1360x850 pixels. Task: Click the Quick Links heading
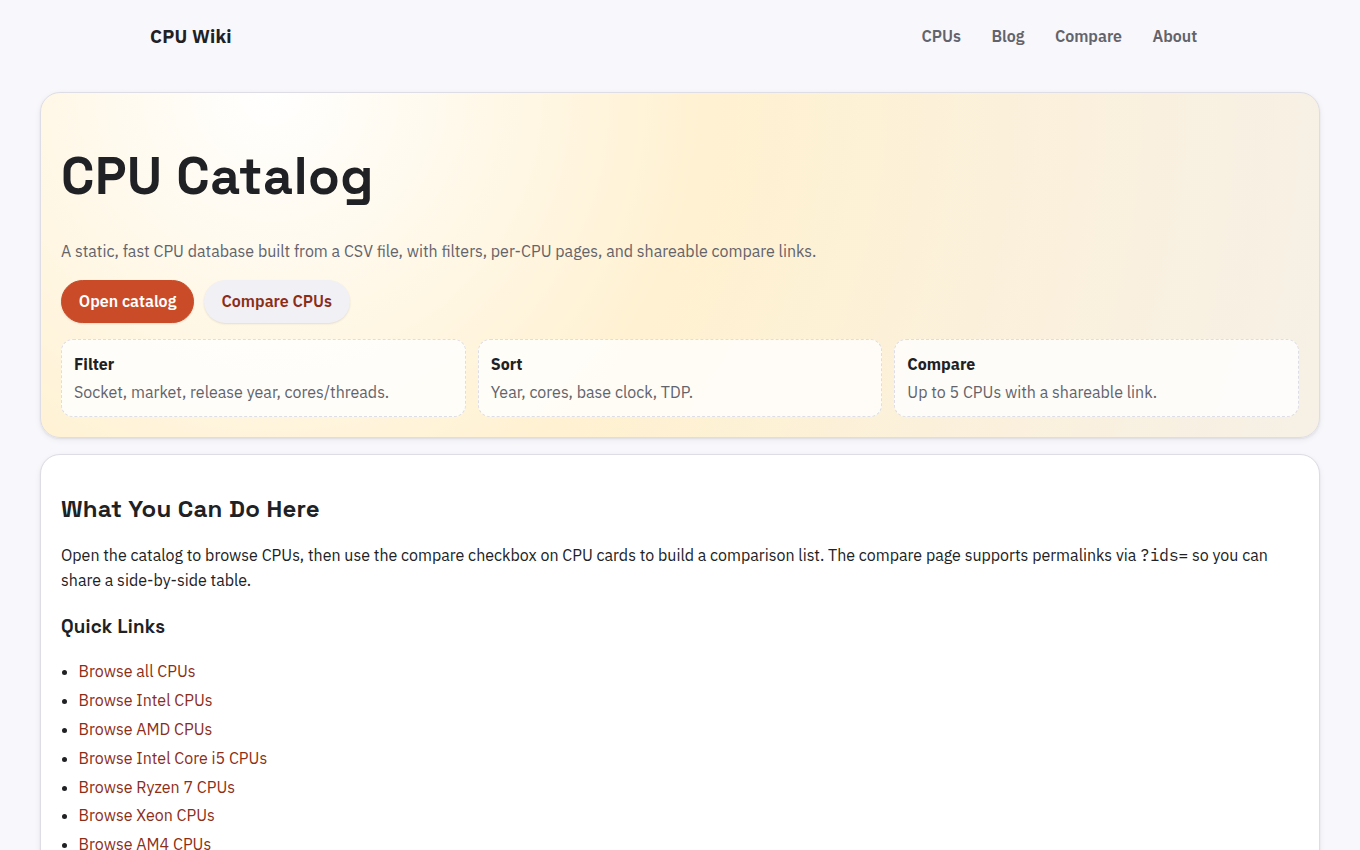pyautogui.click(x=113, y=627)
